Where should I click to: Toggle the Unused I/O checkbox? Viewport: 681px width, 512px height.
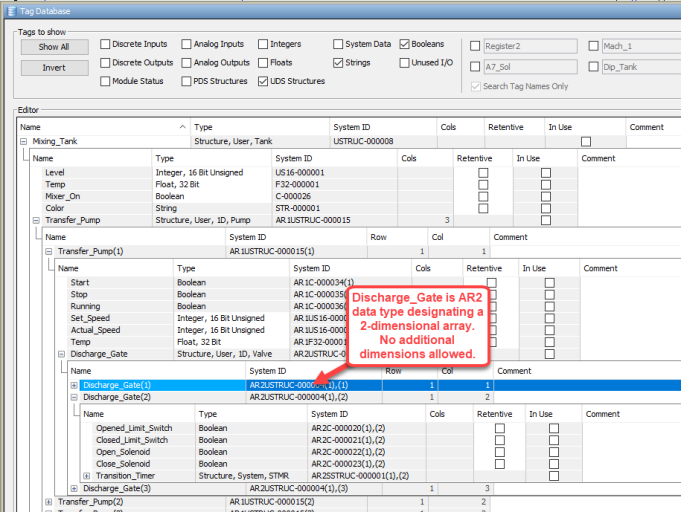(405, 63)
